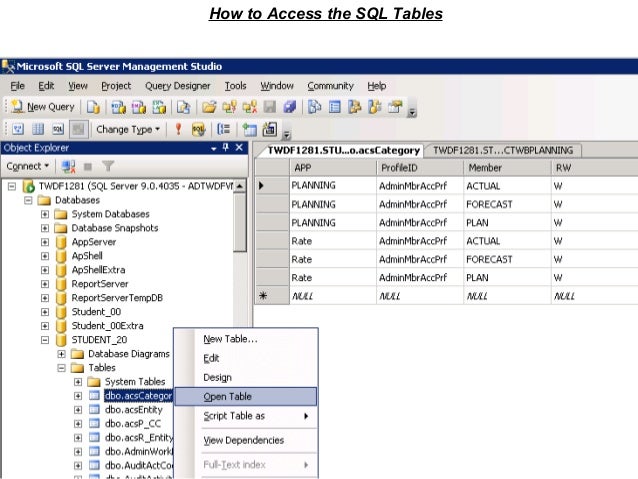Image resolution: width=638 pixels, height=479 pixels.
Task: Click the Disconnect icon in Object Explorer
Action: coord(68,166)
